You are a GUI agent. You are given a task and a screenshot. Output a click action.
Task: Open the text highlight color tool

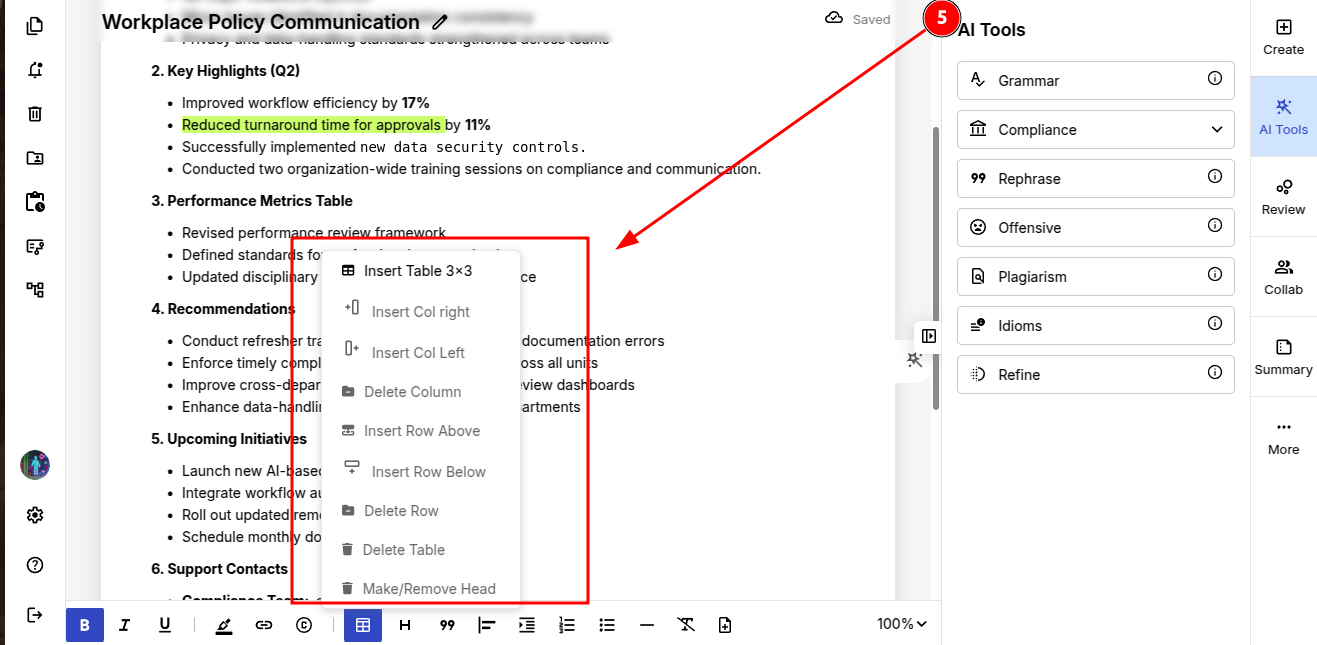coord(224,624)
